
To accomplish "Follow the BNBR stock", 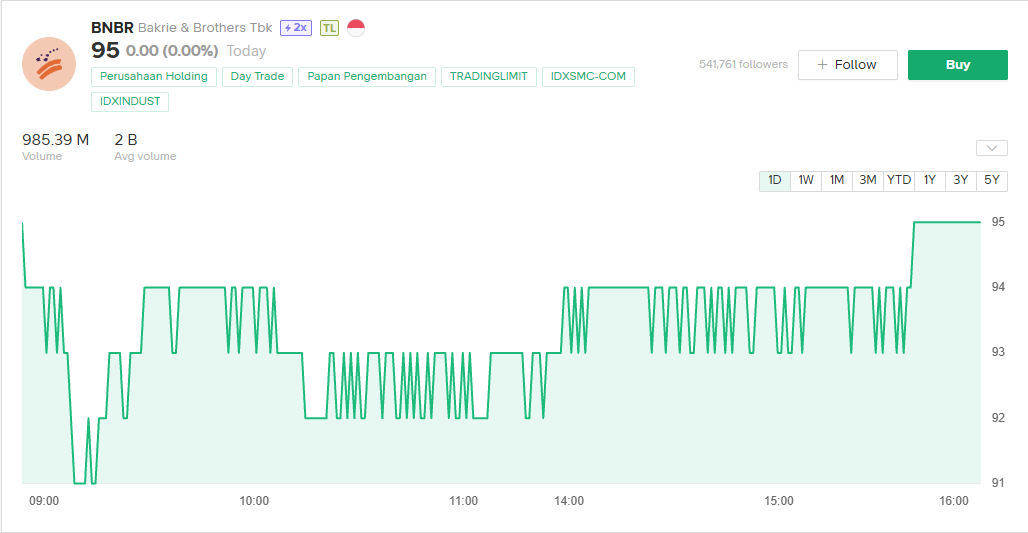I will point(847,65).
